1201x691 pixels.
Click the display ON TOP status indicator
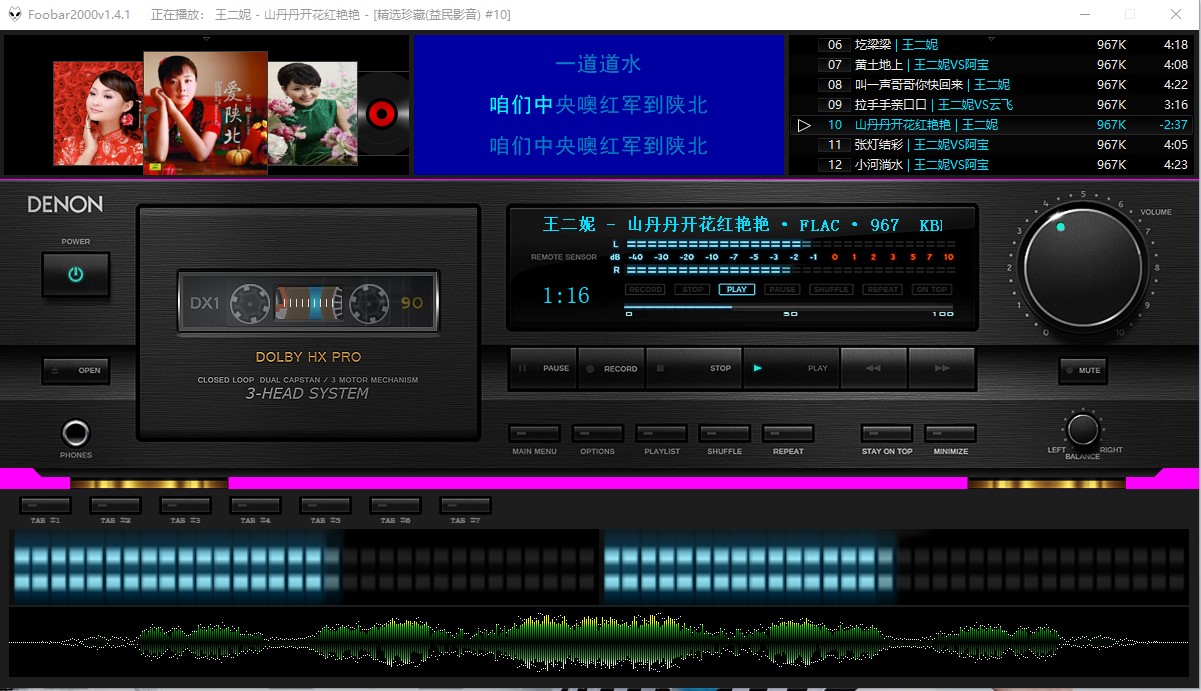(x=931, y=289)
